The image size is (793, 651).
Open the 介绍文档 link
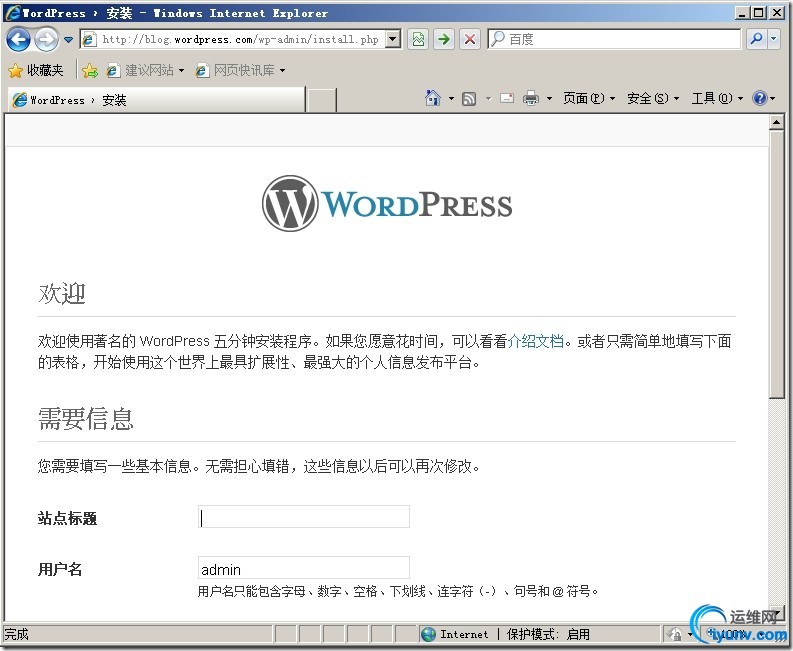pos(535,341)
